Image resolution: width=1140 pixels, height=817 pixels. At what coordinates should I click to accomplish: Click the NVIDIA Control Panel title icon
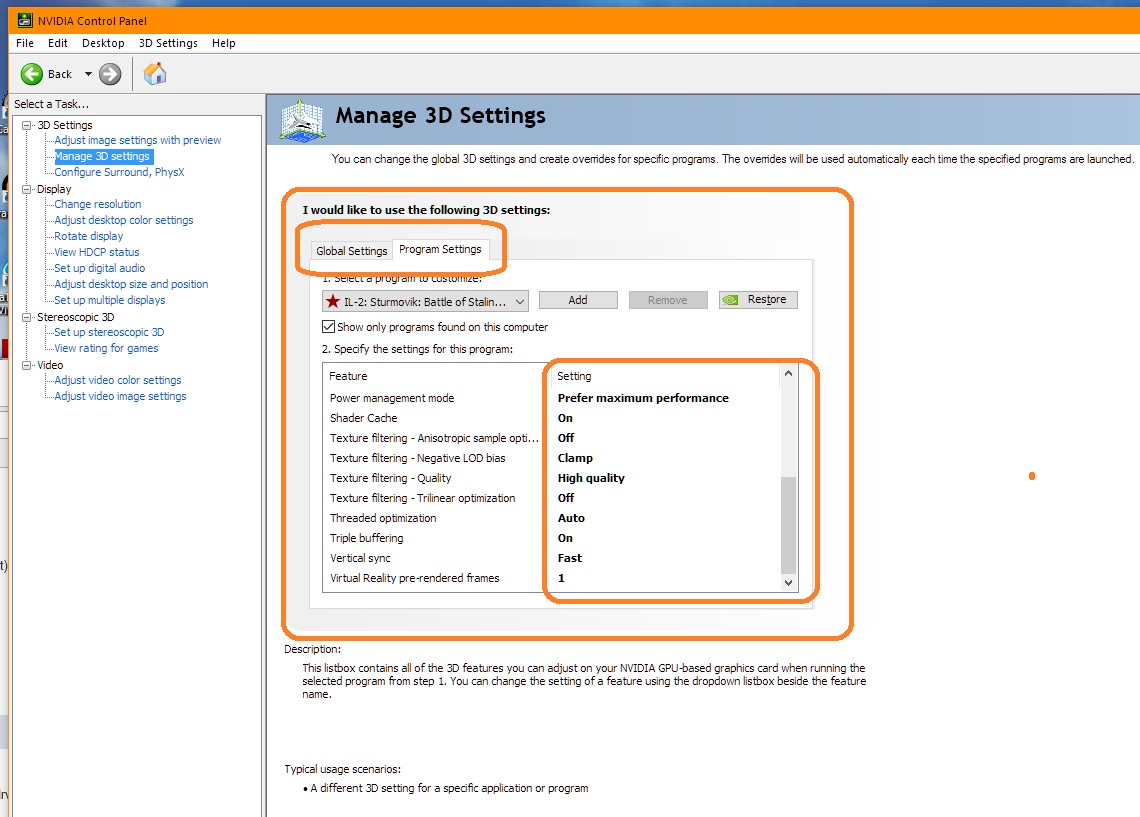[24, 20]
